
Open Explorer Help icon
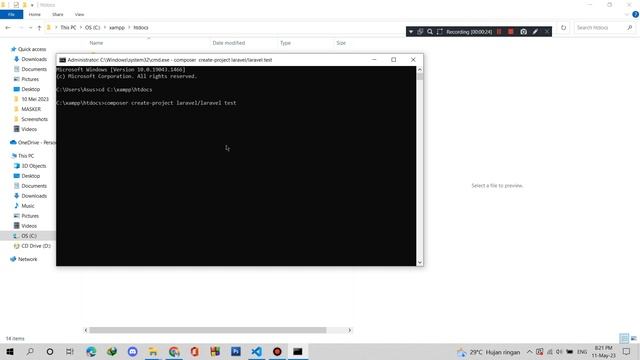pyautogui.click(x=635, y=14)
